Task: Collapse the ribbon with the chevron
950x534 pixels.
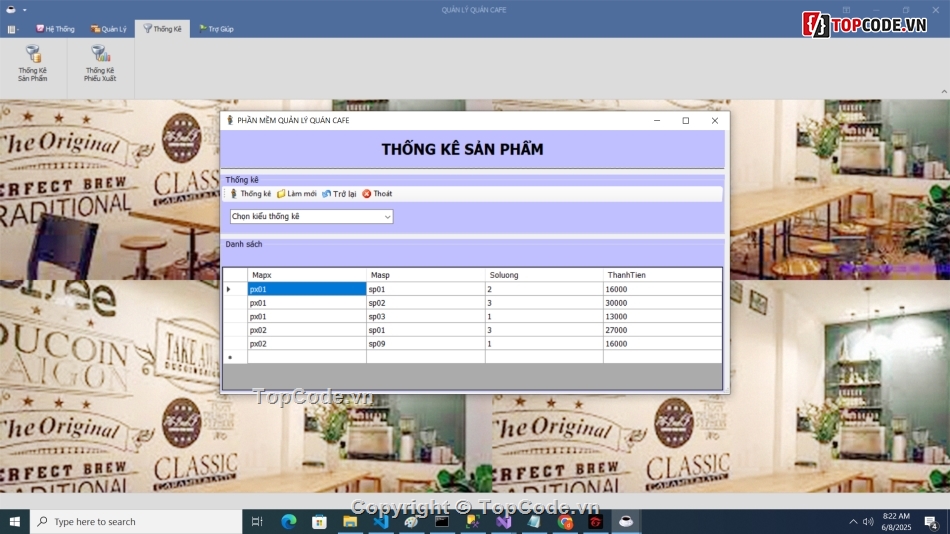Action: (x=944, y=92)
